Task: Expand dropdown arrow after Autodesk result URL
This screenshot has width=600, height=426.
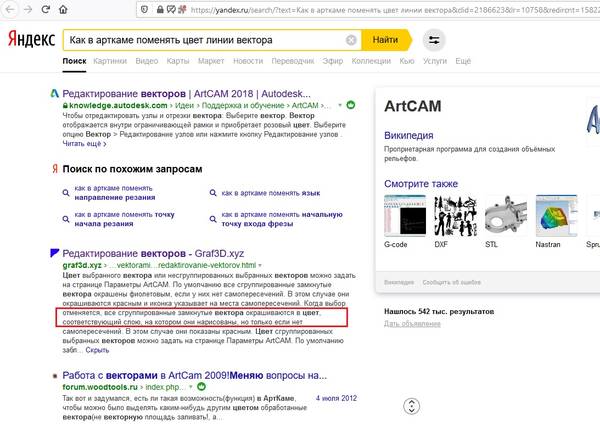Action: (x=339, y=105)
